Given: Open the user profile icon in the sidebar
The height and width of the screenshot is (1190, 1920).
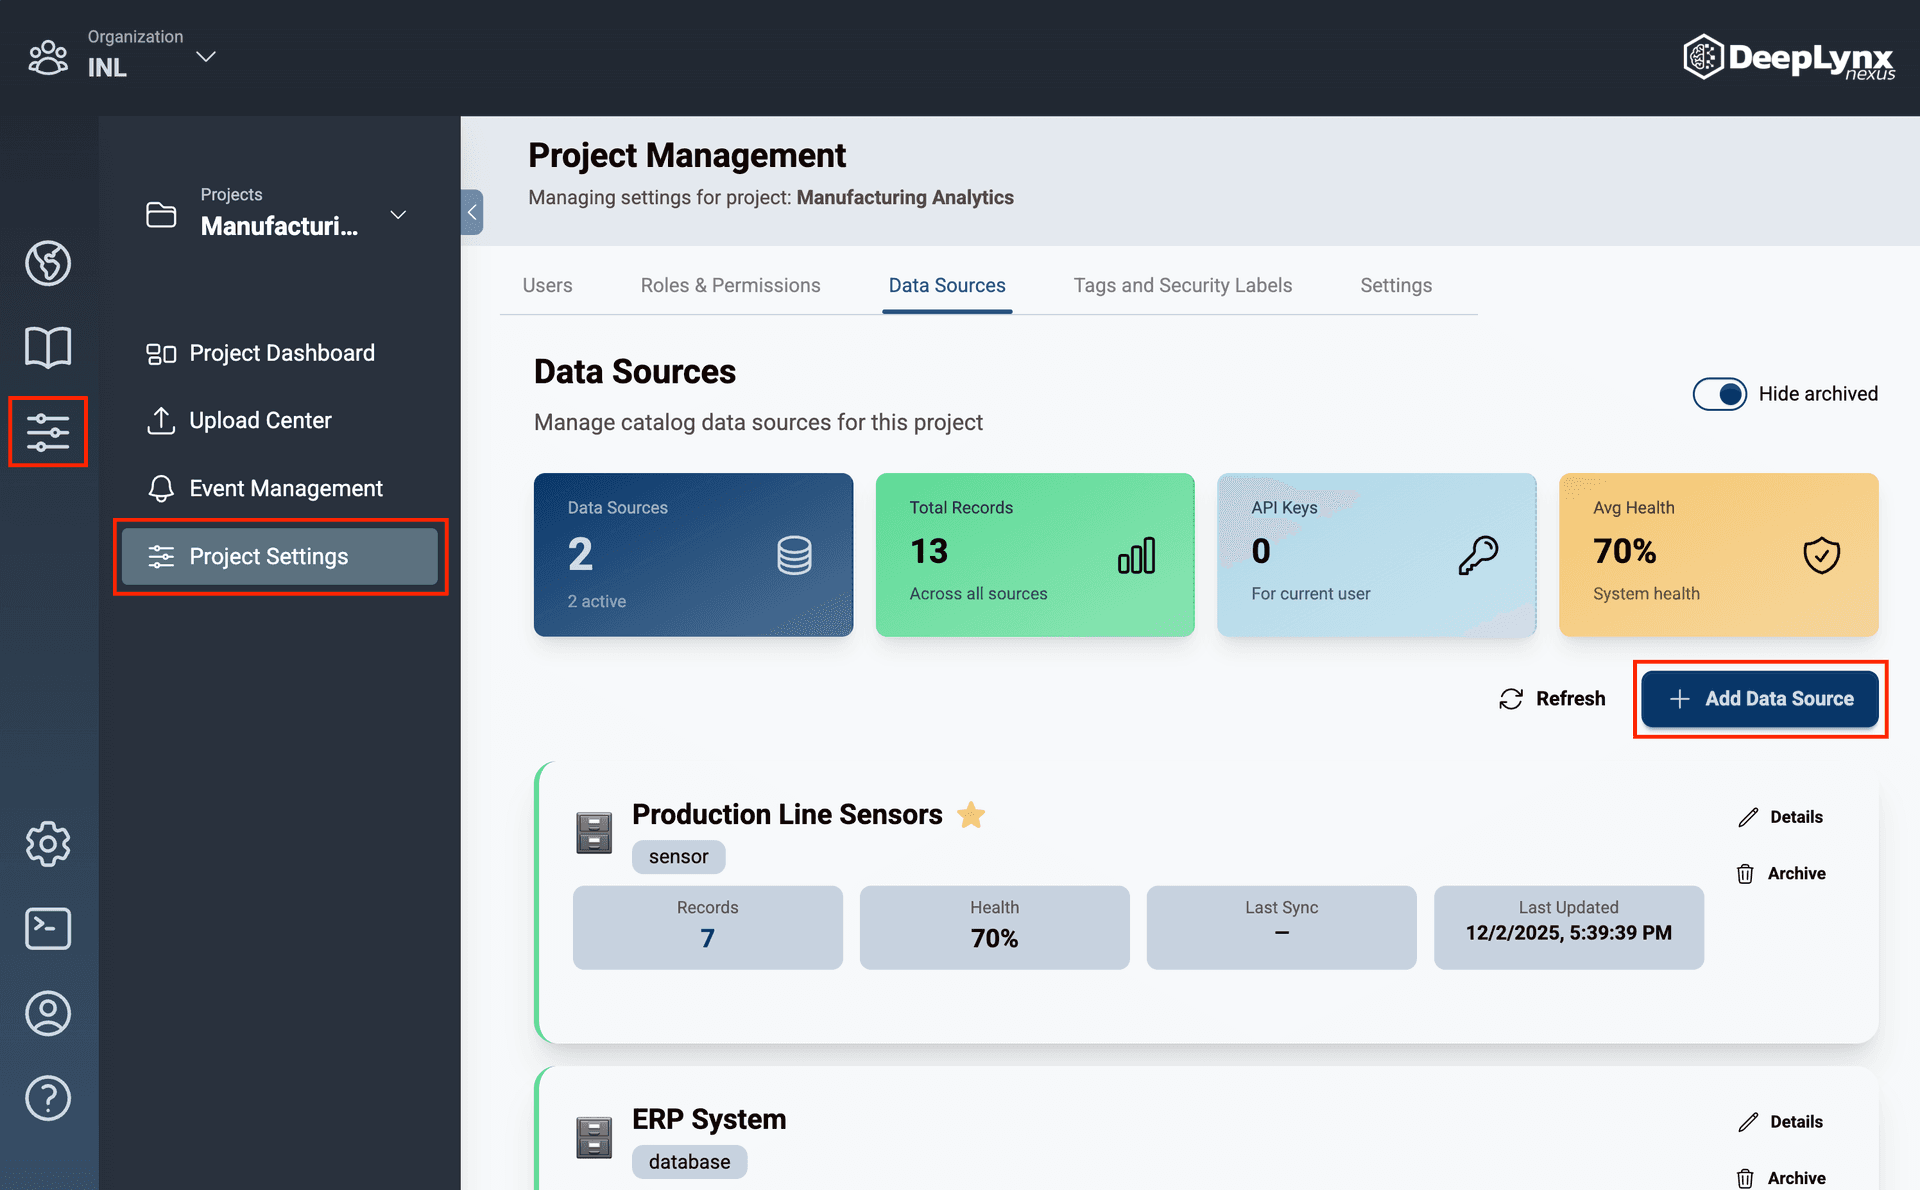Looking at the screenshot, I should pyautogui.click(x=47, y=1013).
